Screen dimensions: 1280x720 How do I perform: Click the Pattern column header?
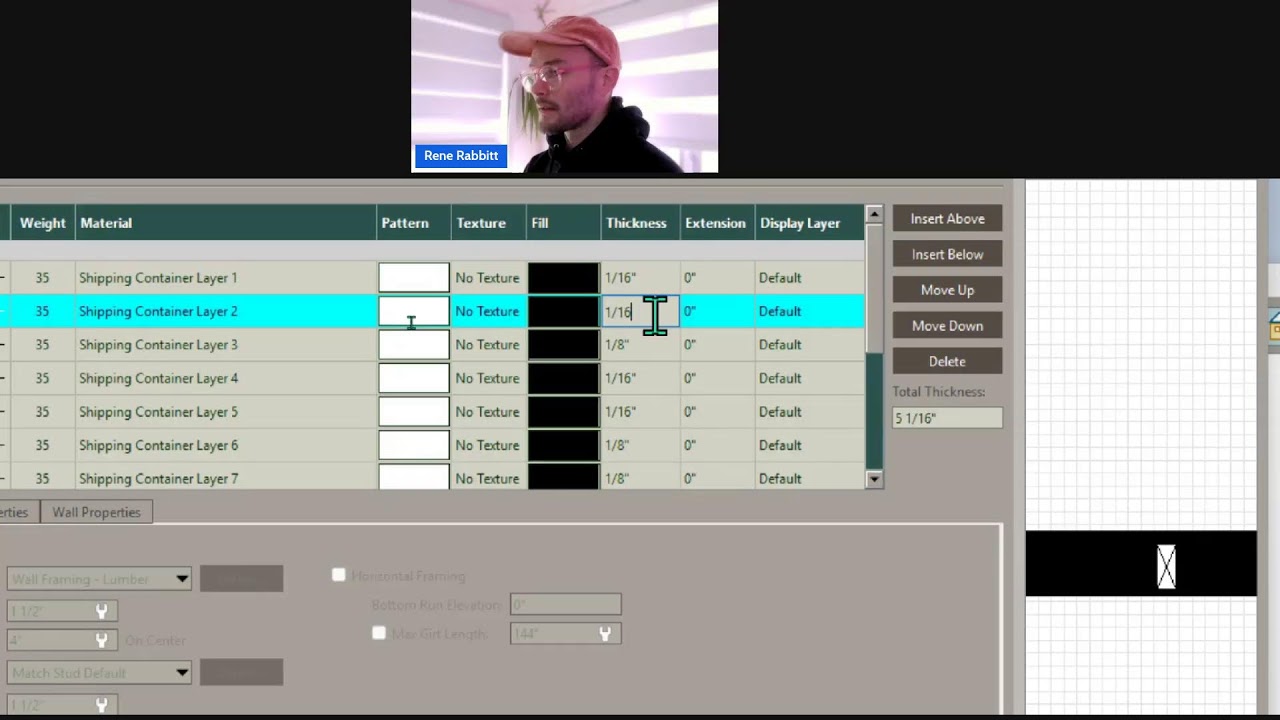[414, 223]
